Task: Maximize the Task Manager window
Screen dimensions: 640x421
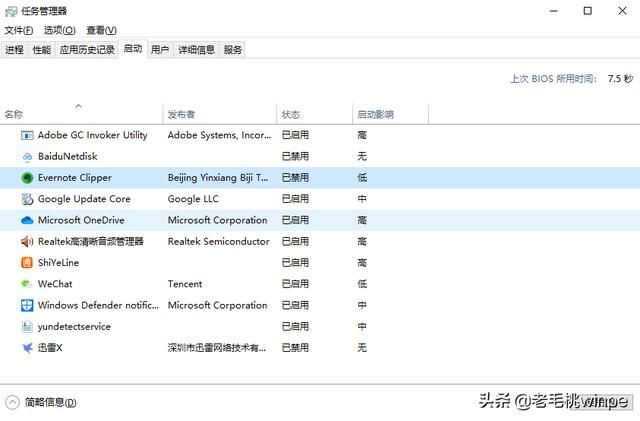Action: point(587,11)
